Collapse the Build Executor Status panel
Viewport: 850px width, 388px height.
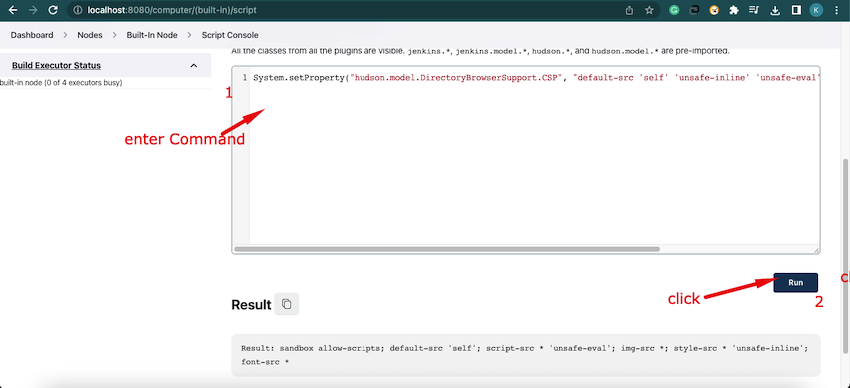pos(194,66)
